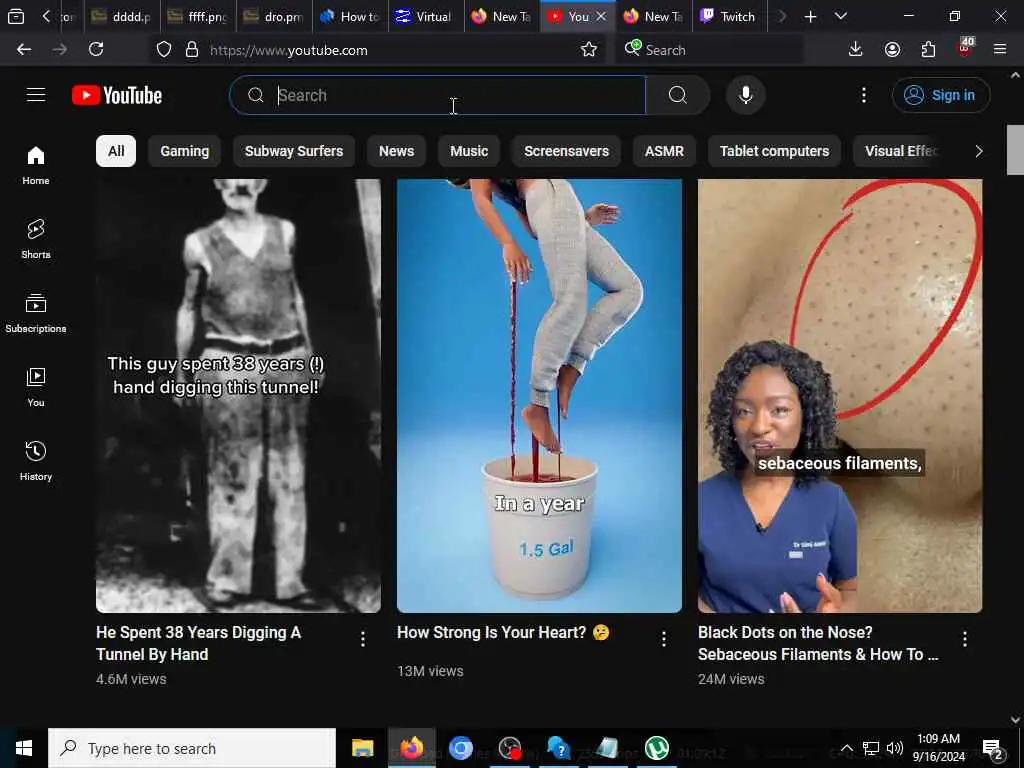The image size is (1024, 768).
Task: Click the browser address bar URL
Action: pyautogui.click(x=289, y=50)
